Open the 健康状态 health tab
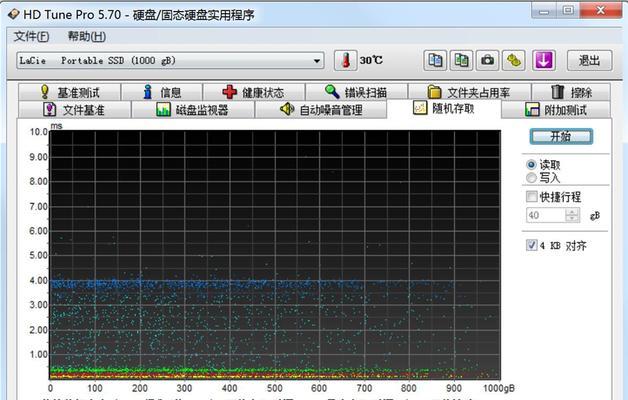Screen dimensions: 628x400 (254, 92)
